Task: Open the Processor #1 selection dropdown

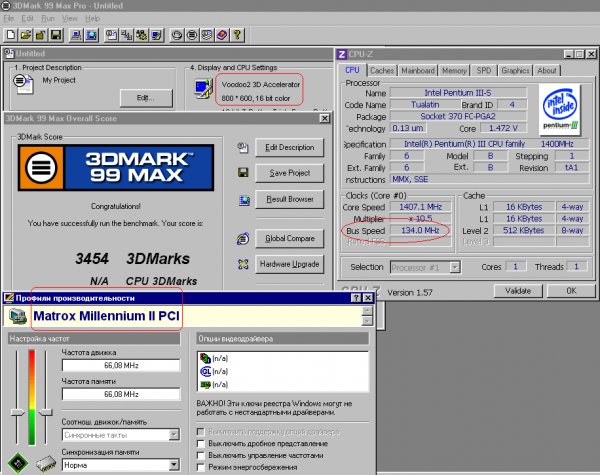Action: coord(455,267)
